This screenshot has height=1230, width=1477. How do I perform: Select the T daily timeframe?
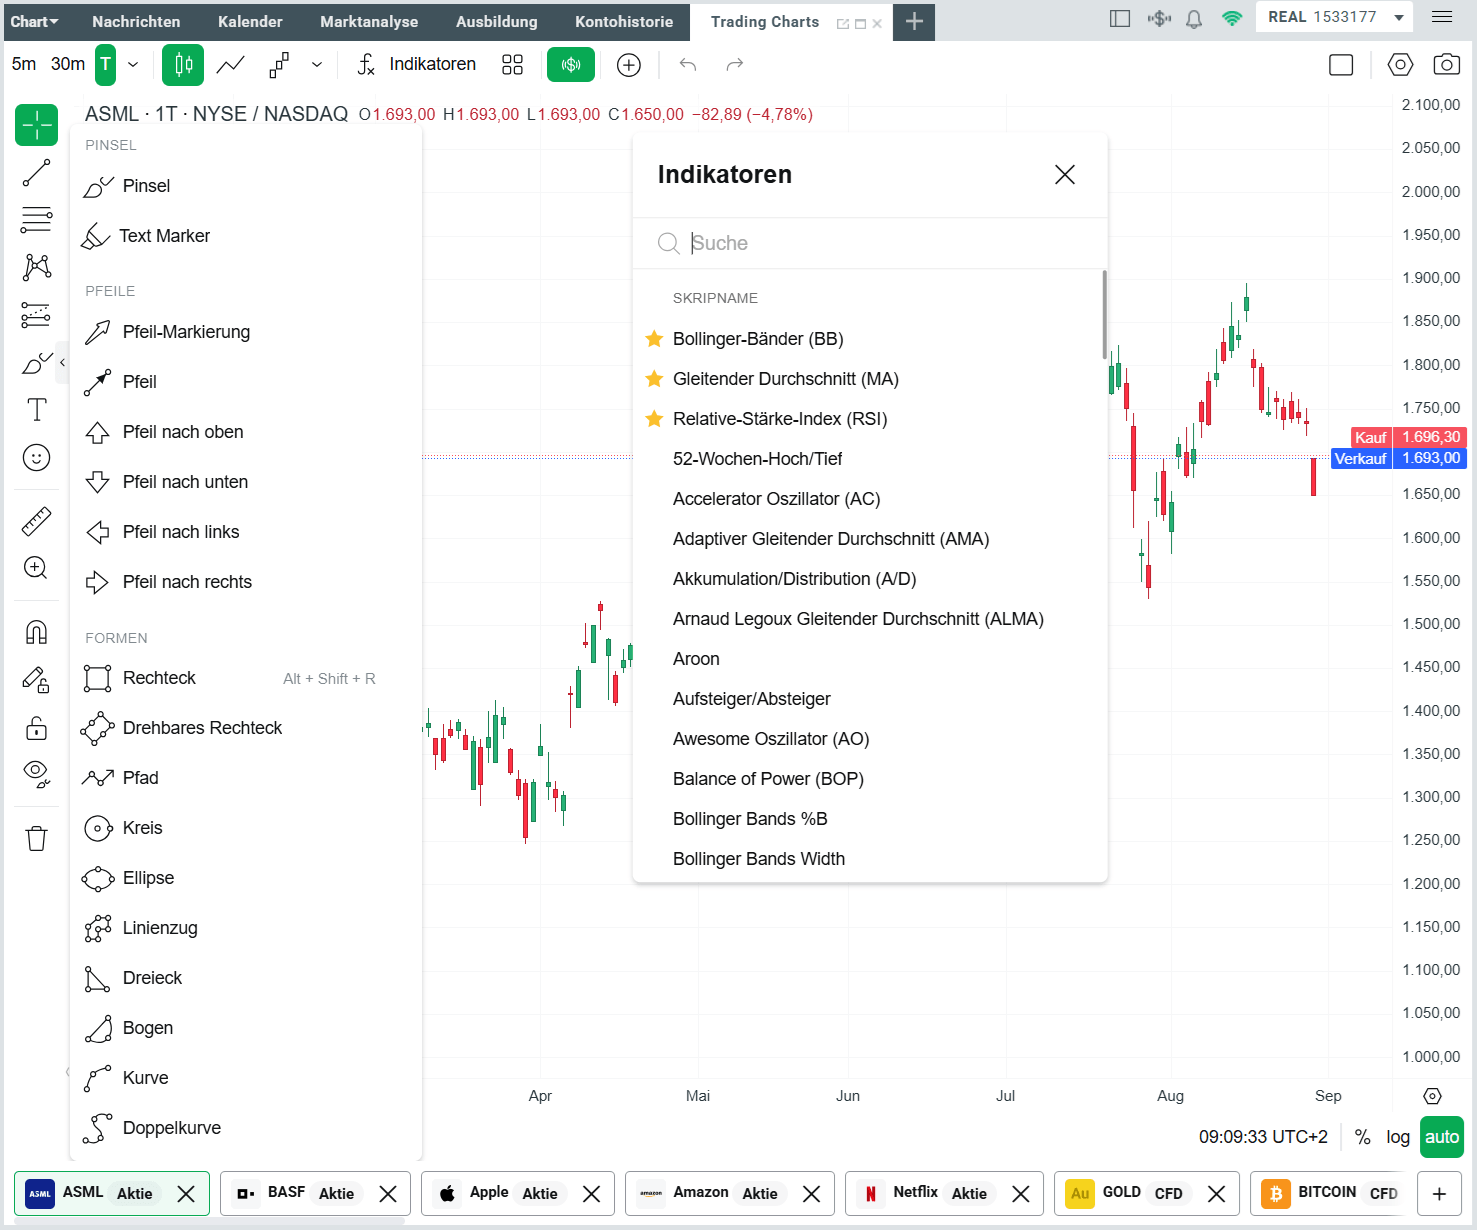(x=106, y=65)
